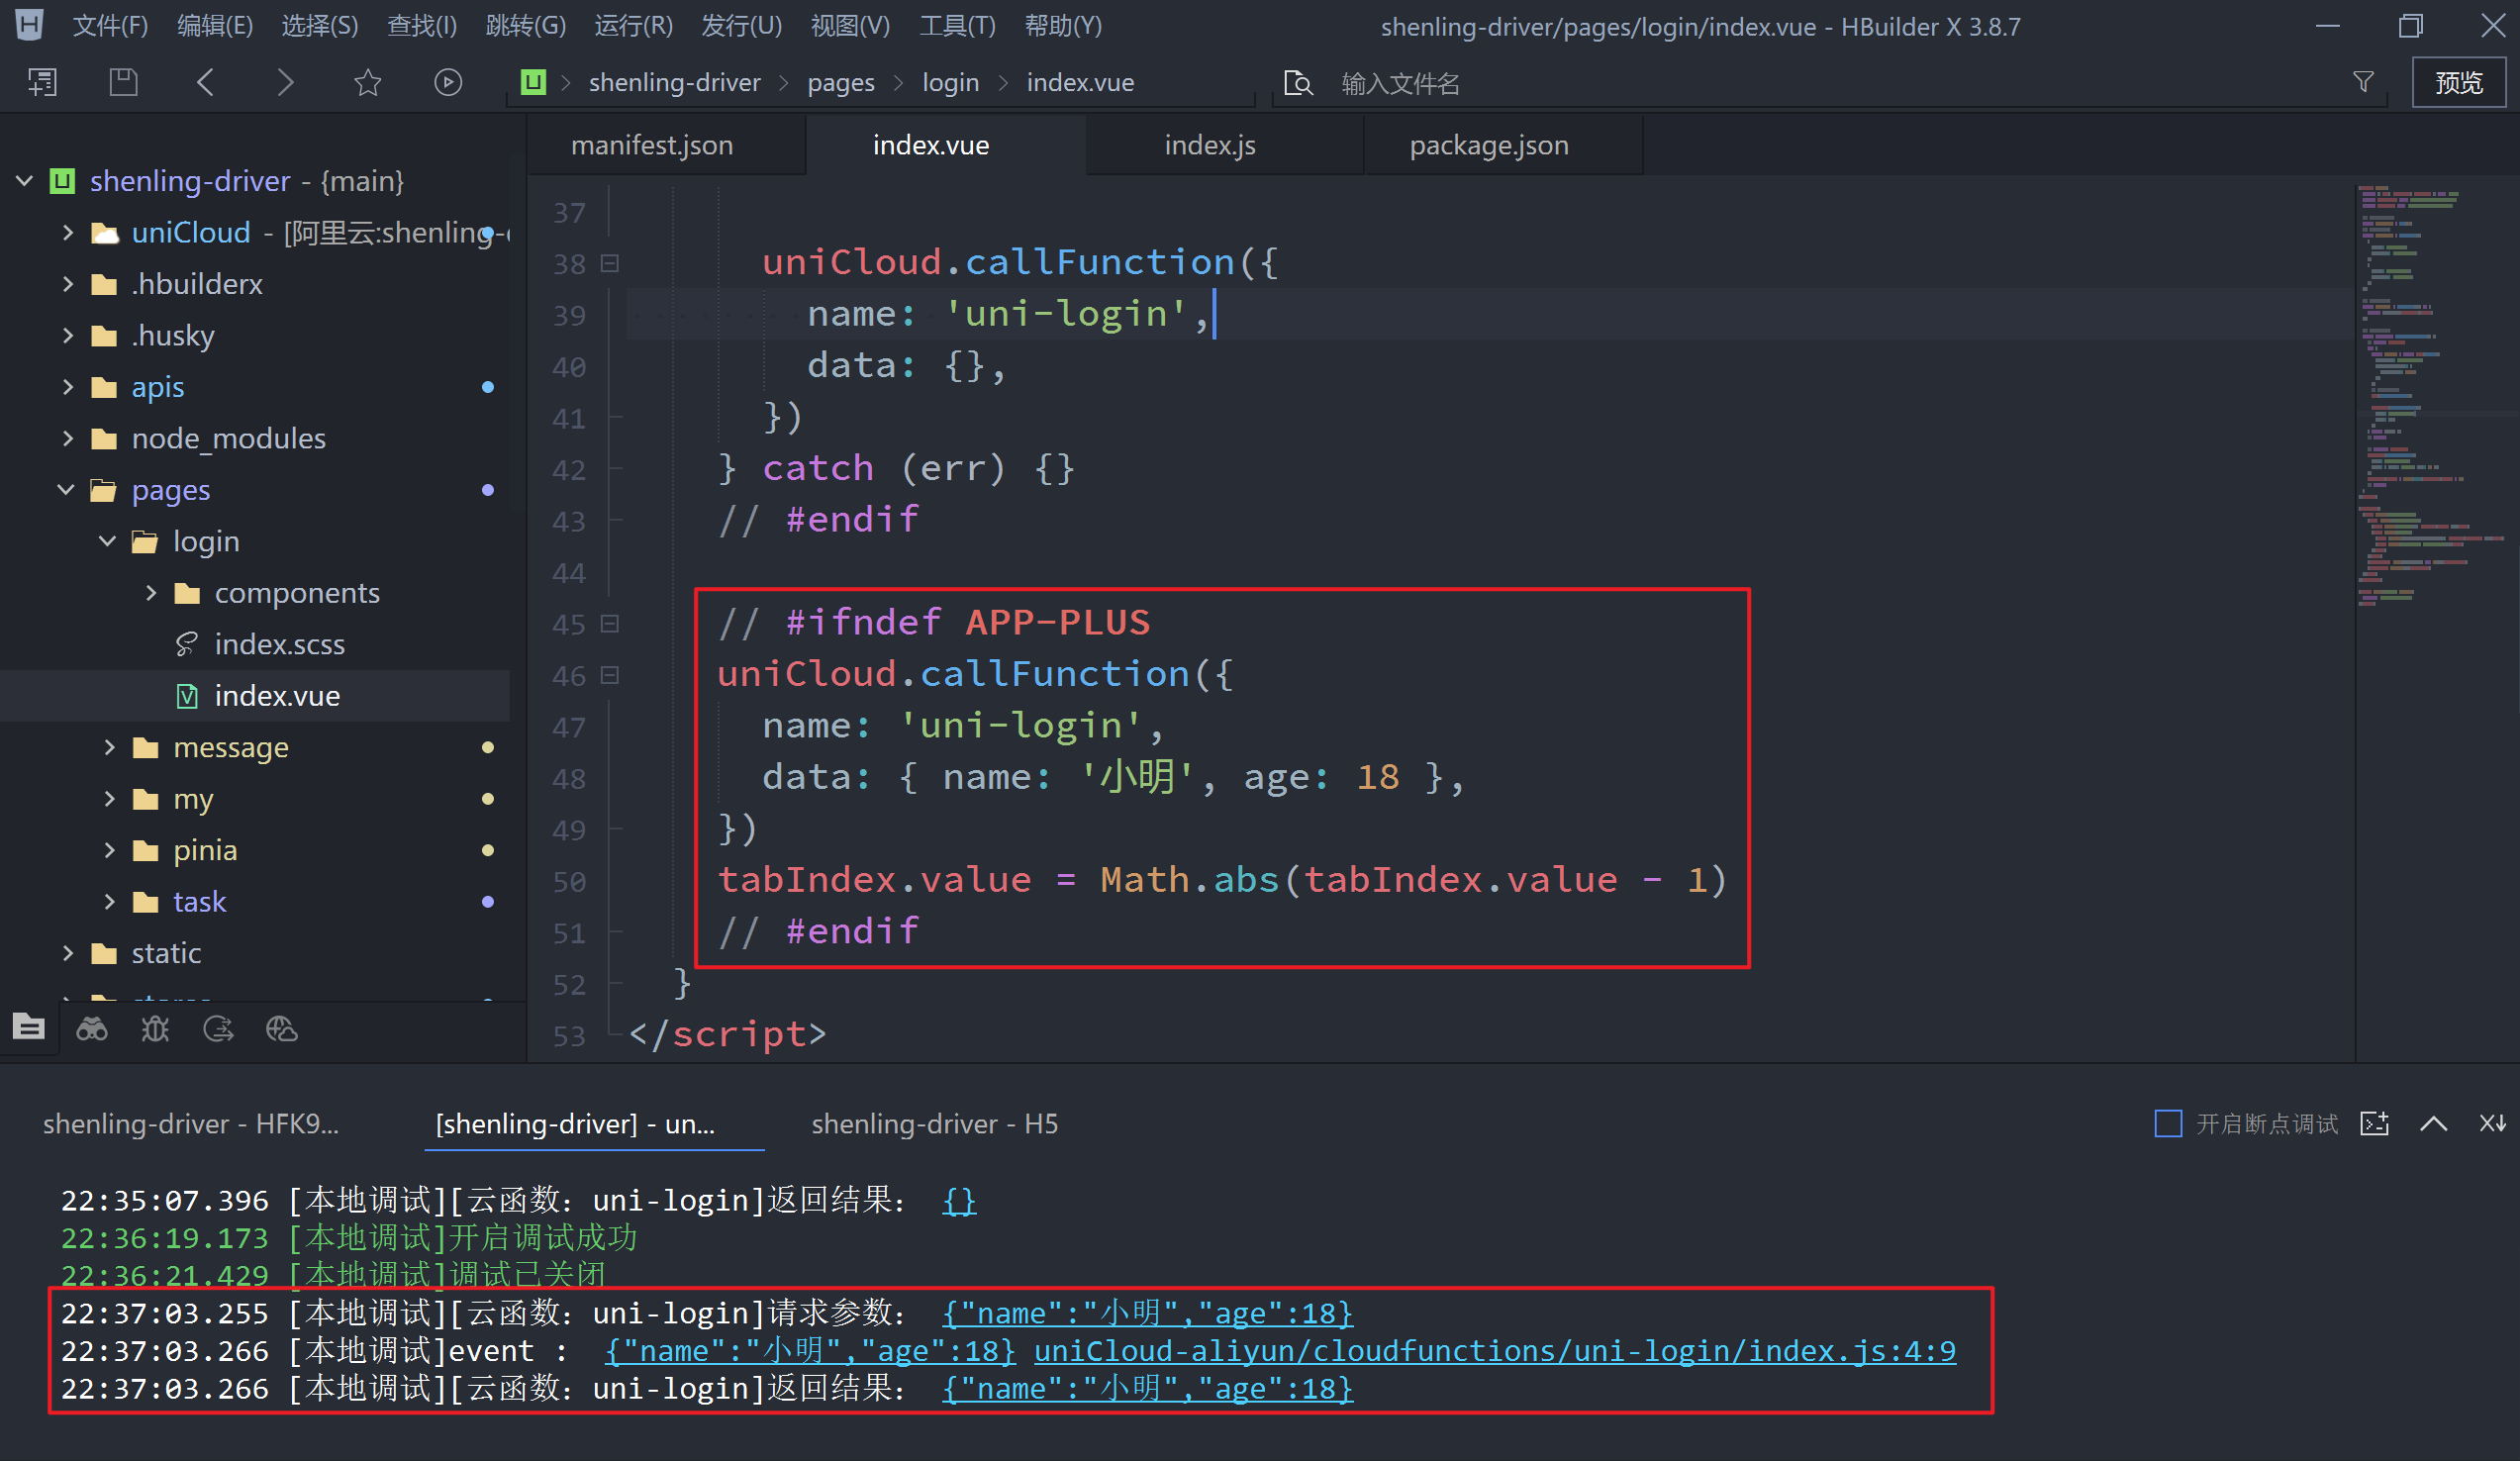This screenshot has height=1461, width=2520.
Task: Click the navigate forward arrow icon
Action: pos(285,82)
